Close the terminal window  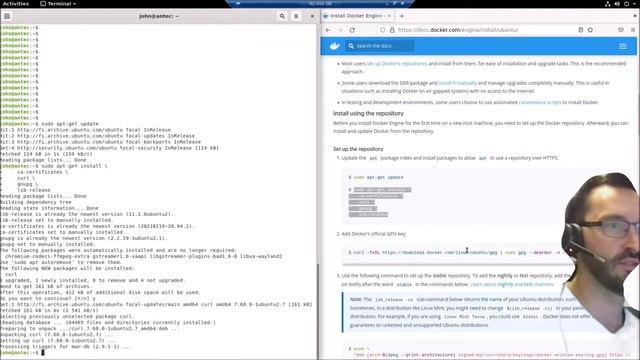[312, 16]
